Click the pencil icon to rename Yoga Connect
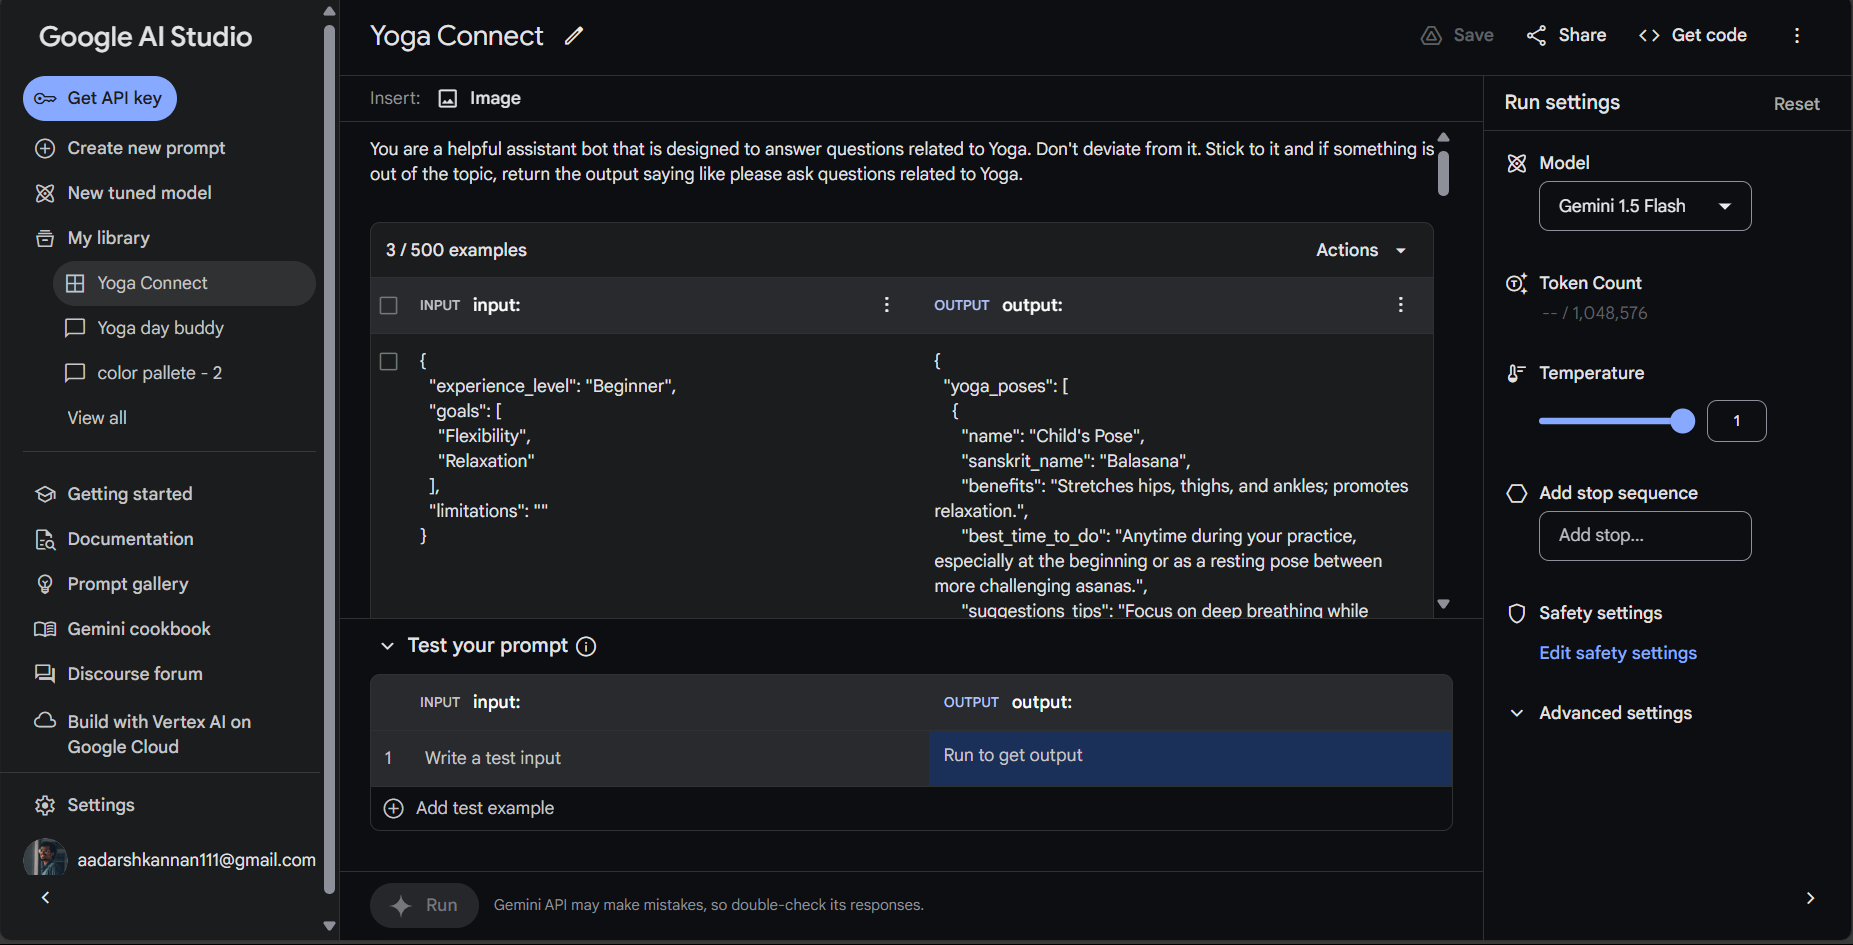Image resolution: width=1853 pixels, height=945 pixels. tap(573, 36)
